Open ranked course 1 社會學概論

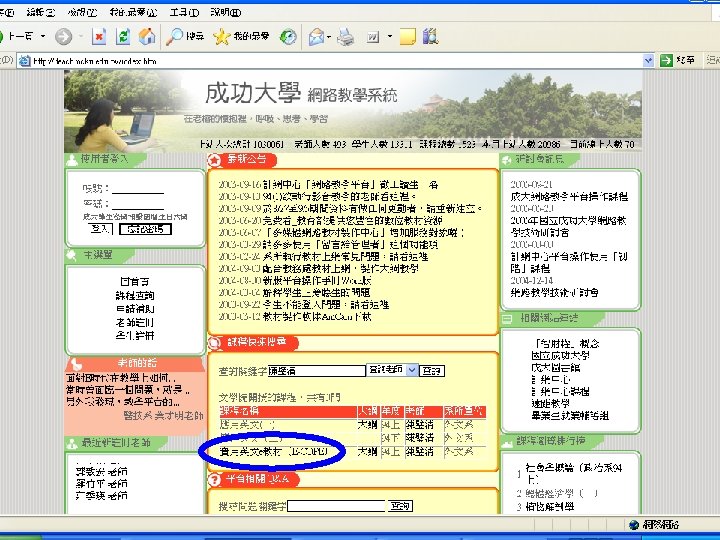(574, 473)
